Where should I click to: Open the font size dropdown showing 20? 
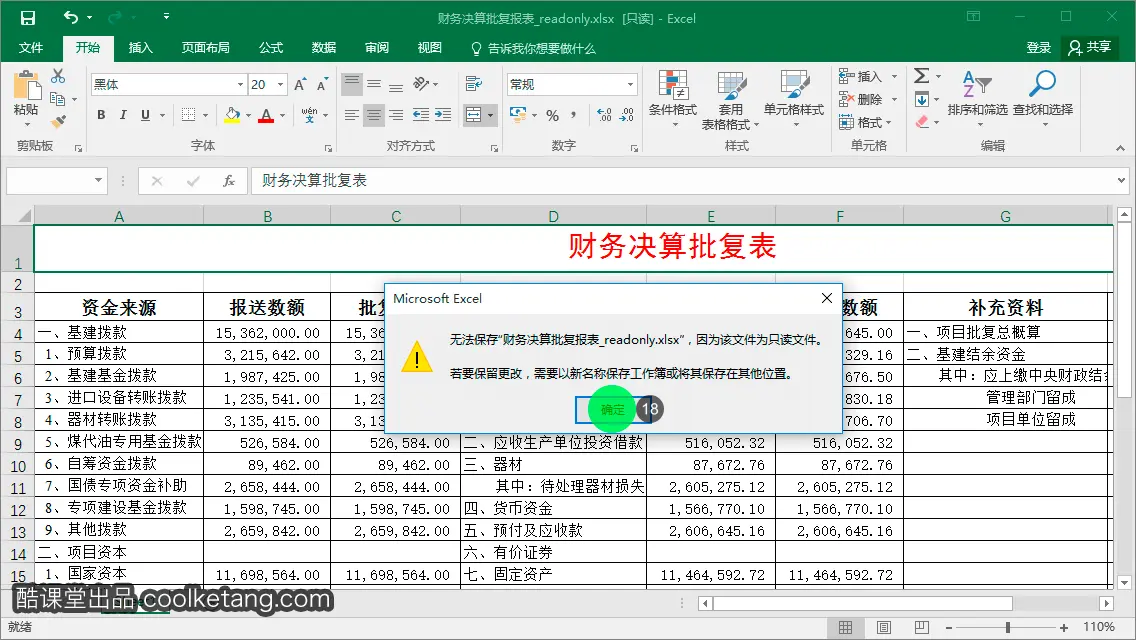tap(280, 84)
